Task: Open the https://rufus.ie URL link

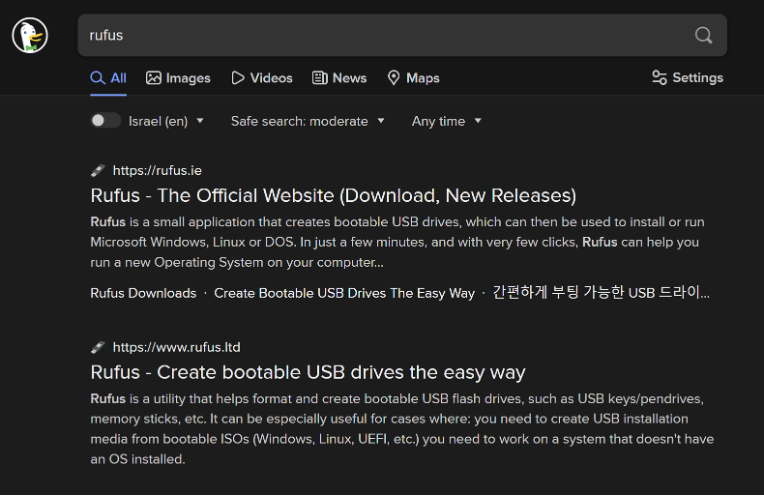Action: pyautogui.click(x=157, y=171)
